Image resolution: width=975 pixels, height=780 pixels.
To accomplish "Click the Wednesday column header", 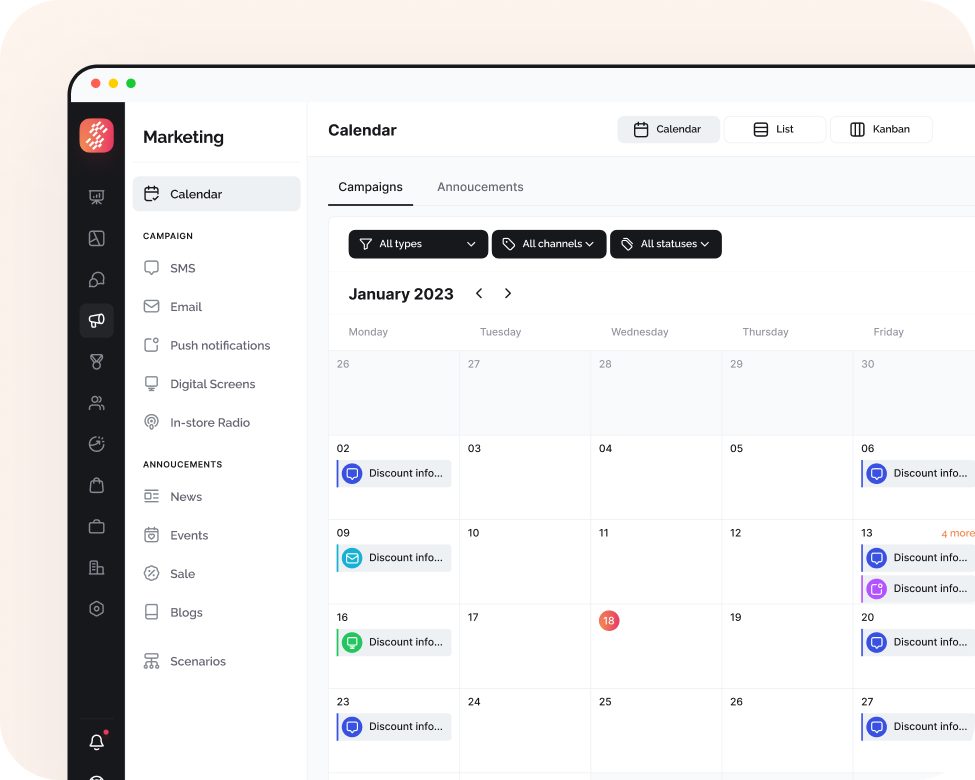I will [639, 332].
